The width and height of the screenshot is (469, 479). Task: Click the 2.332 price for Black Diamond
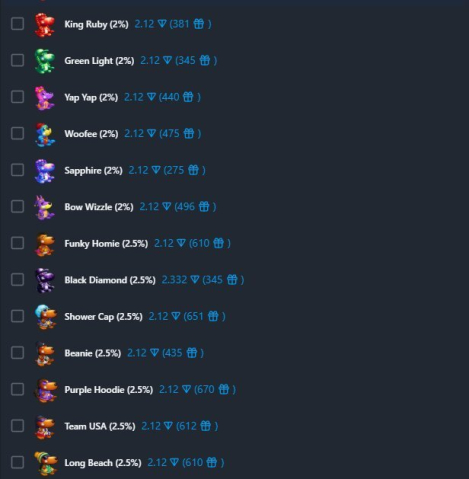(174, 280)
